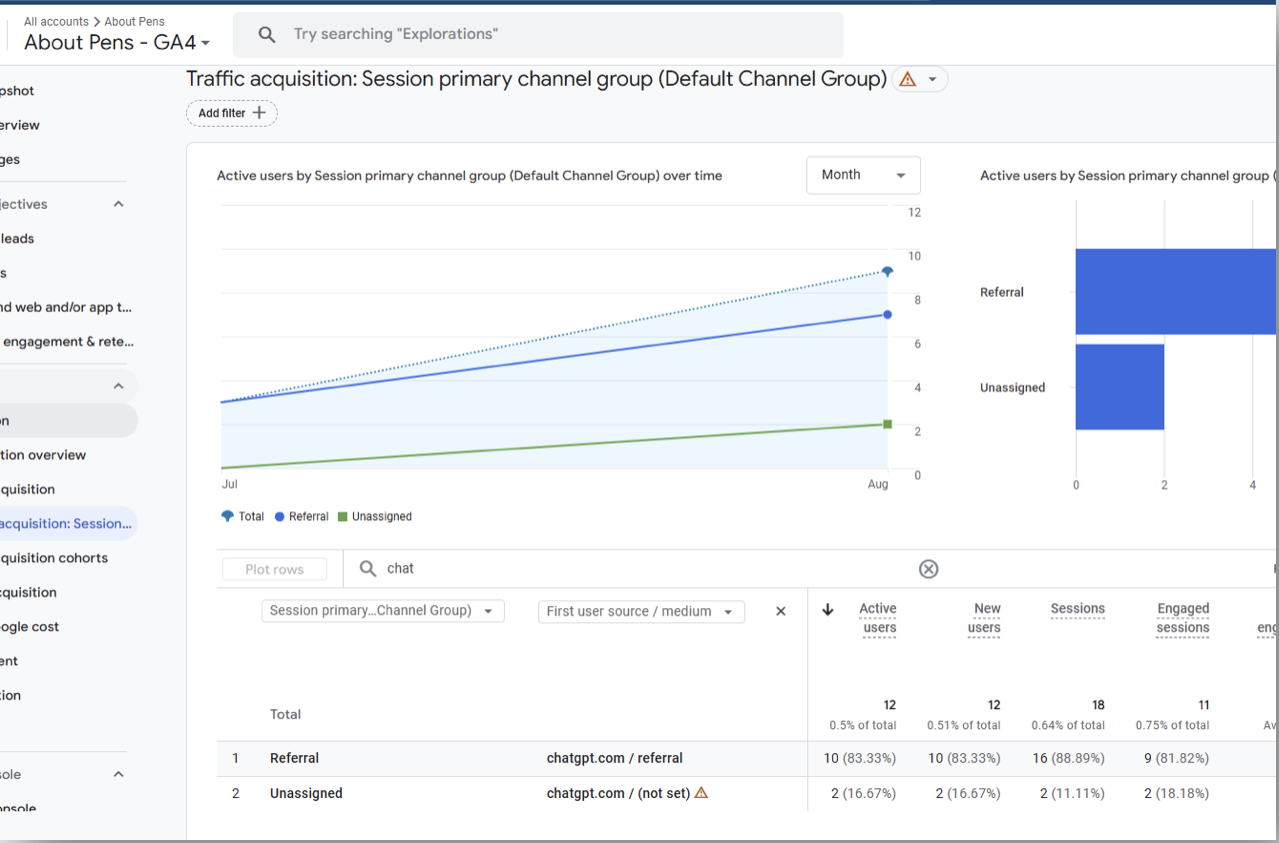Screen dimensions: 1279x843
Task: Click the search magnifier icon in top bar
Action: click(x=267, y=35)
